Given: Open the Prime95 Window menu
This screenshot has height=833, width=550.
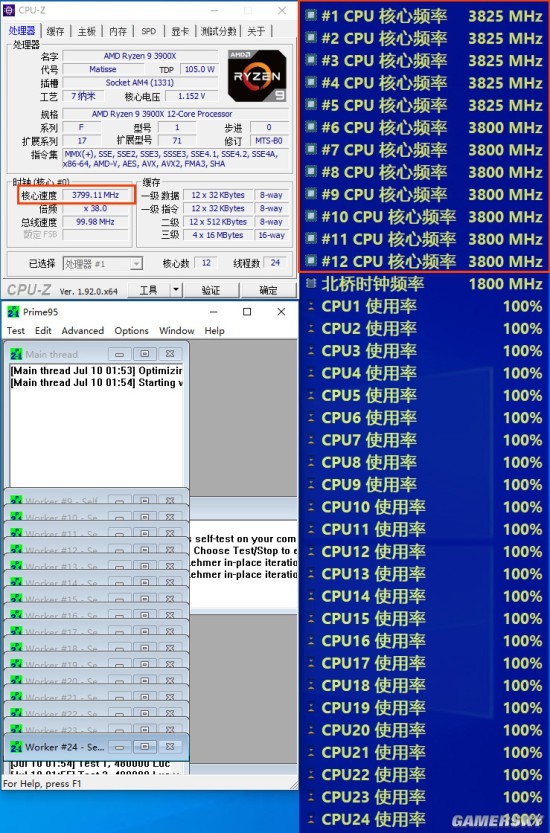Looking at the screenshot, I should [176, 330].
